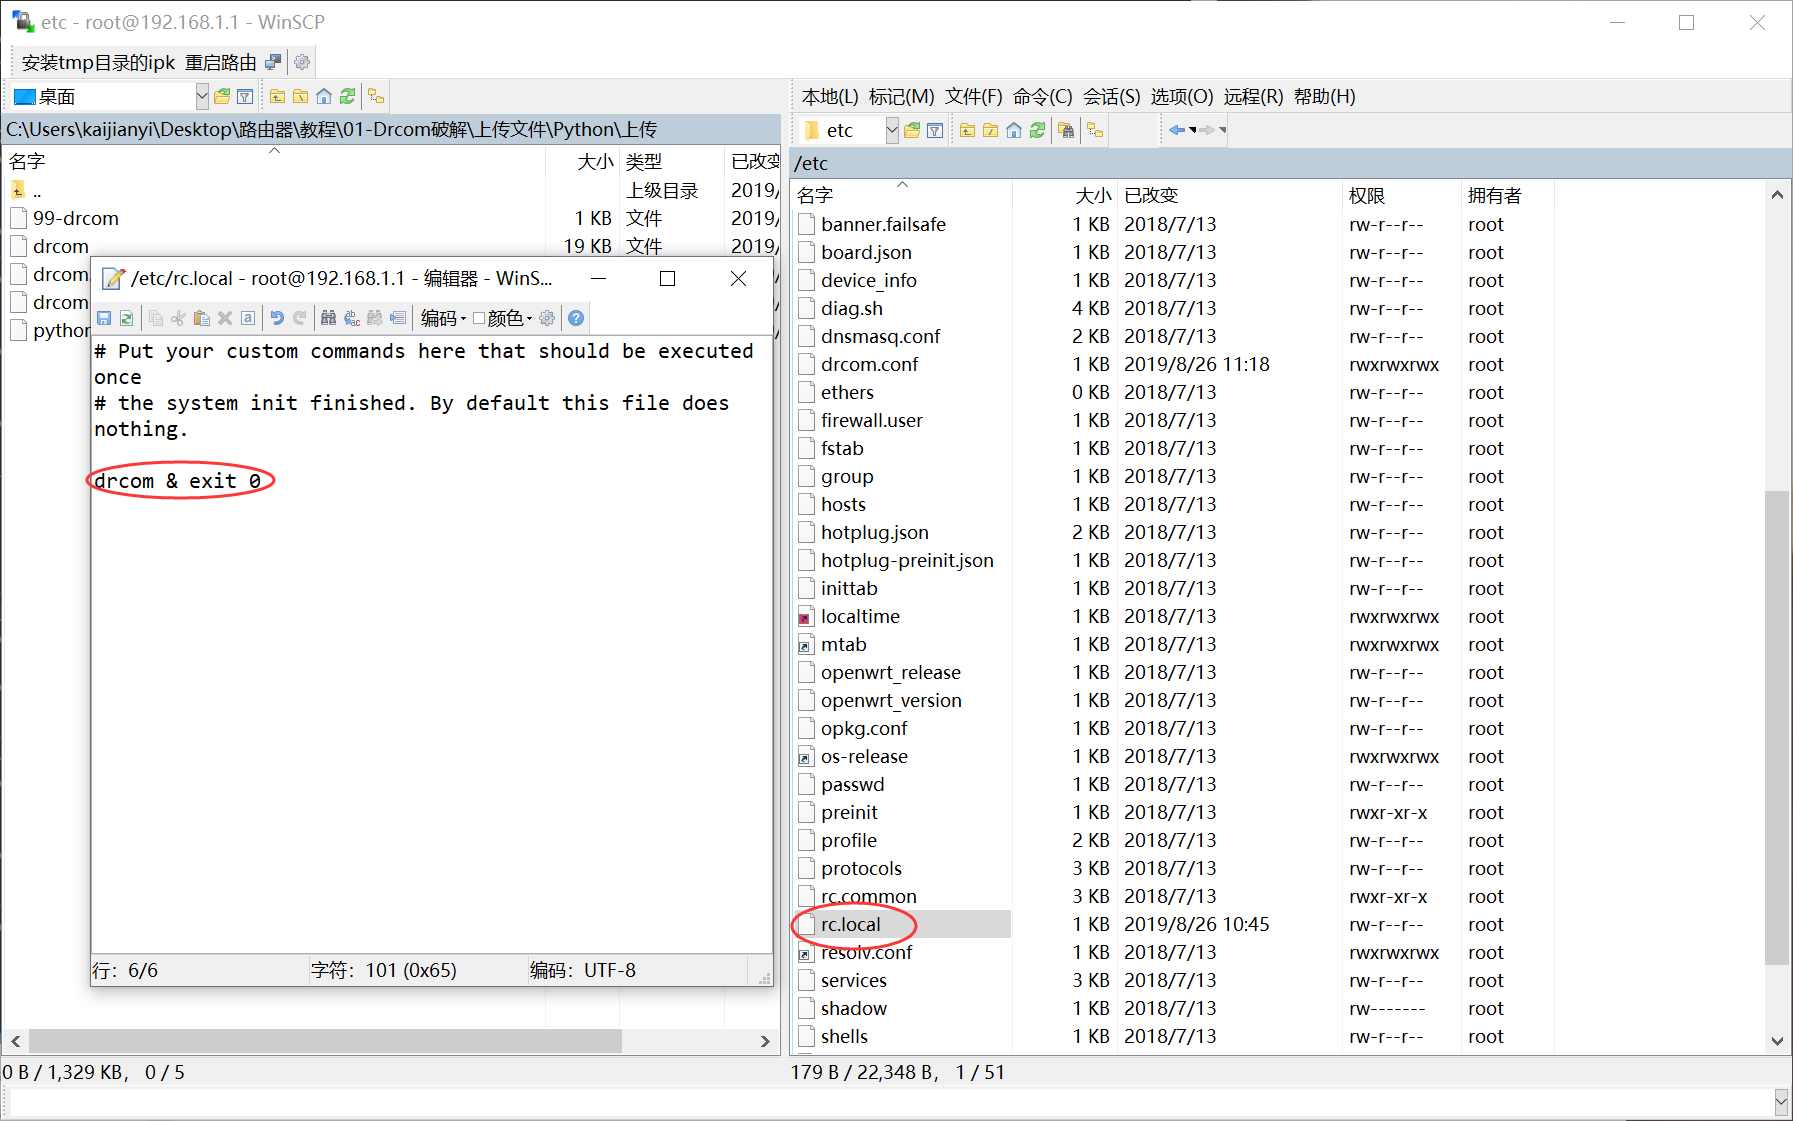Image resolution: width=1793 pixels, height=1121 pixels.
Task: Open directory in the remote panel toolbar
Action: click(x=912, y=130)
